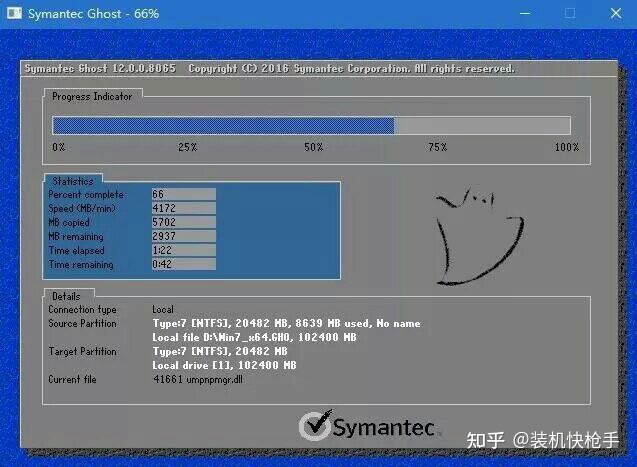Click the Connection type label

pyautogui.click(x=82, y=309)
